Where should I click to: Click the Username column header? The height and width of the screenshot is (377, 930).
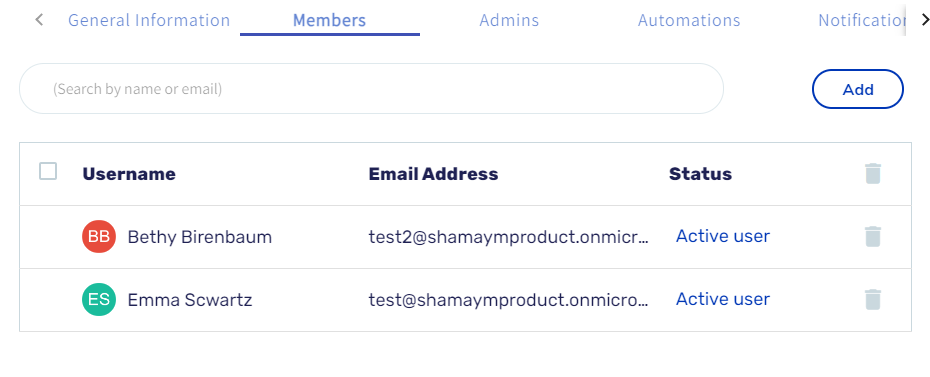point(129,174)
